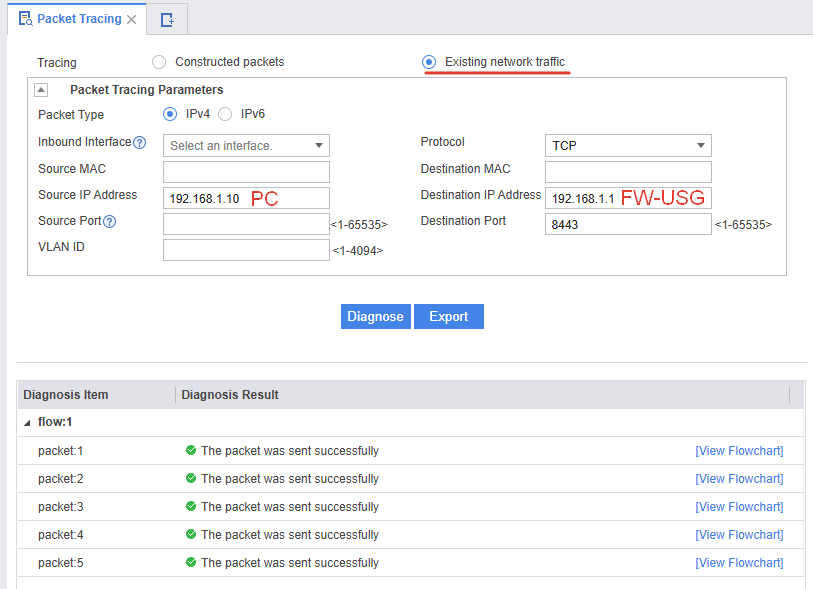This screenshot has height=589, width=813.
Task: Collapse the Packet Tracing Parameters section
Action: pos(41,90)
